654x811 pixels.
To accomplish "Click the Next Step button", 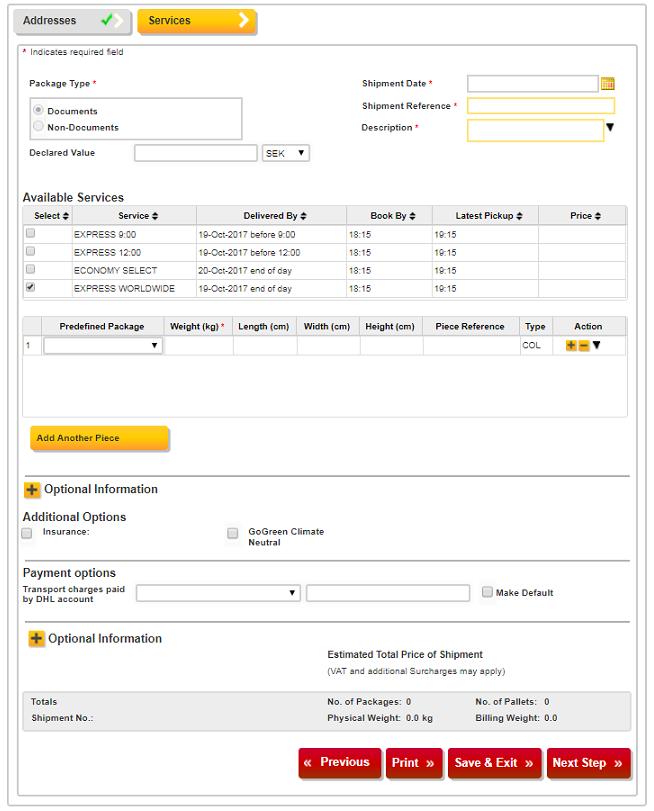I will tap(588, 763).
